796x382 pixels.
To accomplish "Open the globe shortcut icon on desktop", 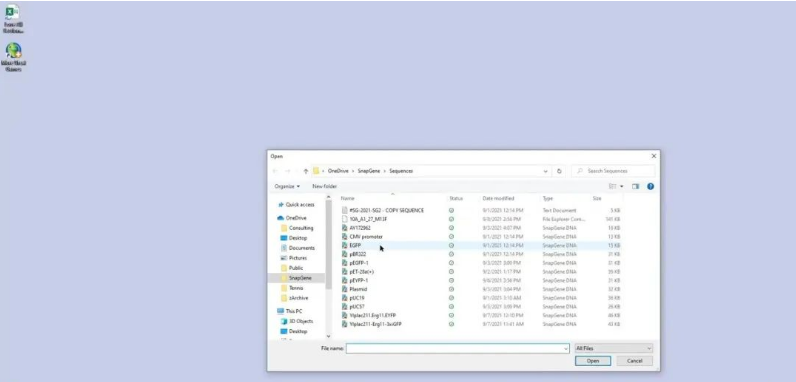I will click(x=13, y=50).
